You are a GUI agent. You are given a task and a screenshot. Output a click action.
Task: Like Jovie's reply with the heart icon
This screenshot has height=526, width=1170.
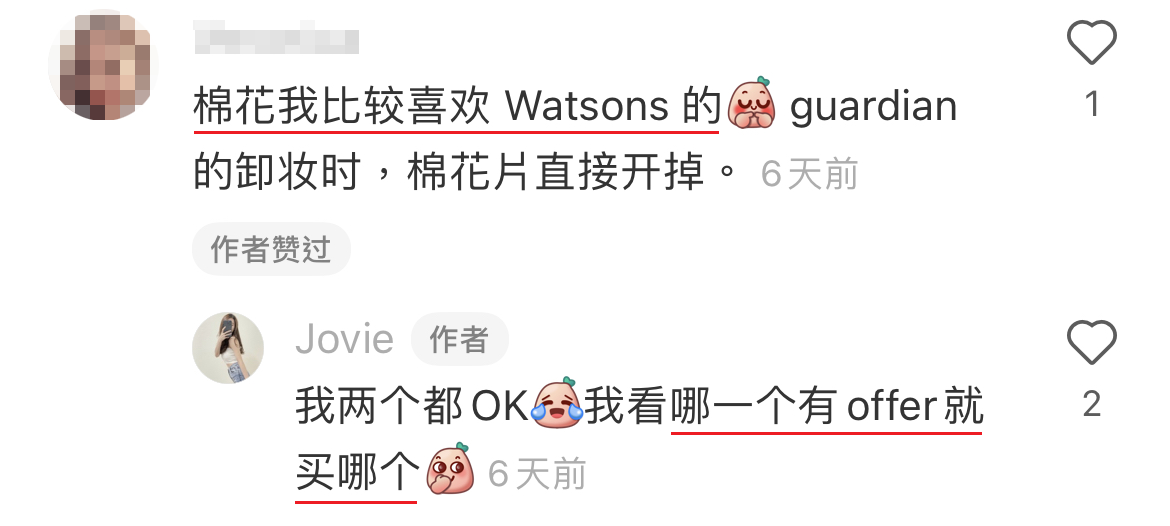pyautogui.click(x=1092, y=342)
